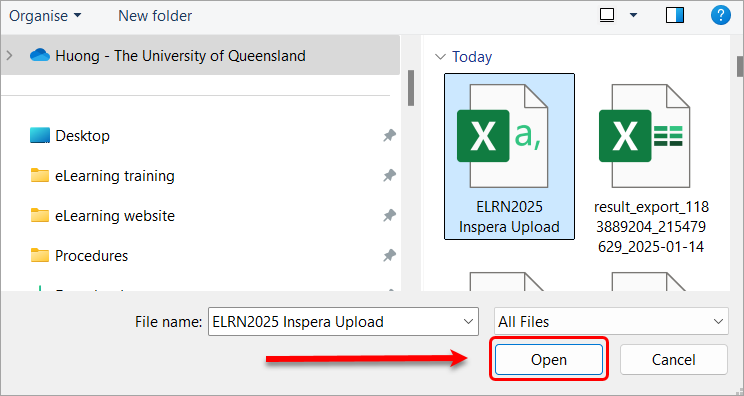Open the Desktop location
Screen dimensions: 744x396
tap(83, 136)
